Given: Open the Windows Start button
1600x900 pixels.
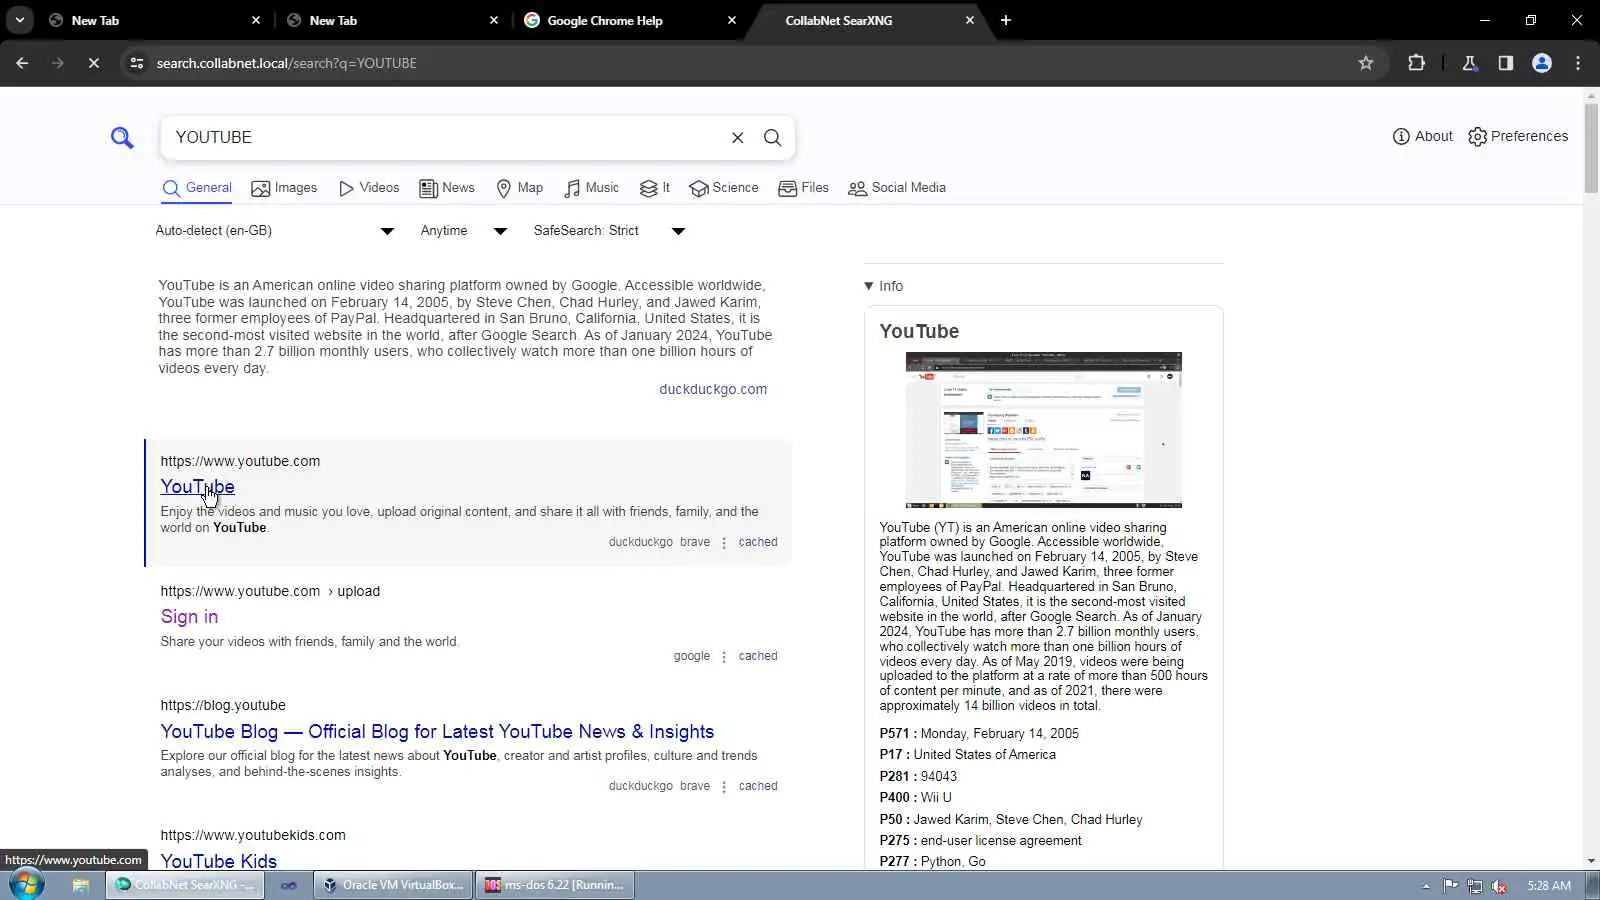Looking at the screenshot, I should tap(25, 885).
